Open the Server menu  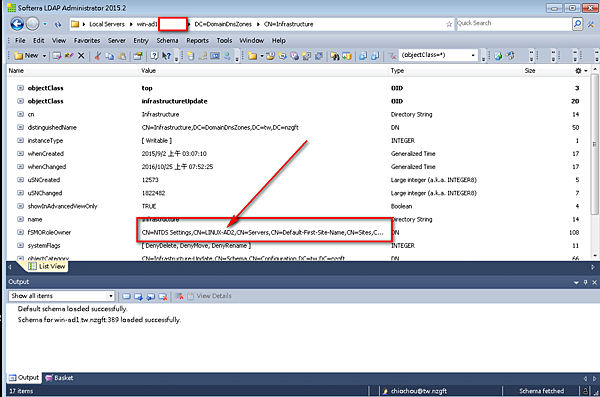[116, 40]
